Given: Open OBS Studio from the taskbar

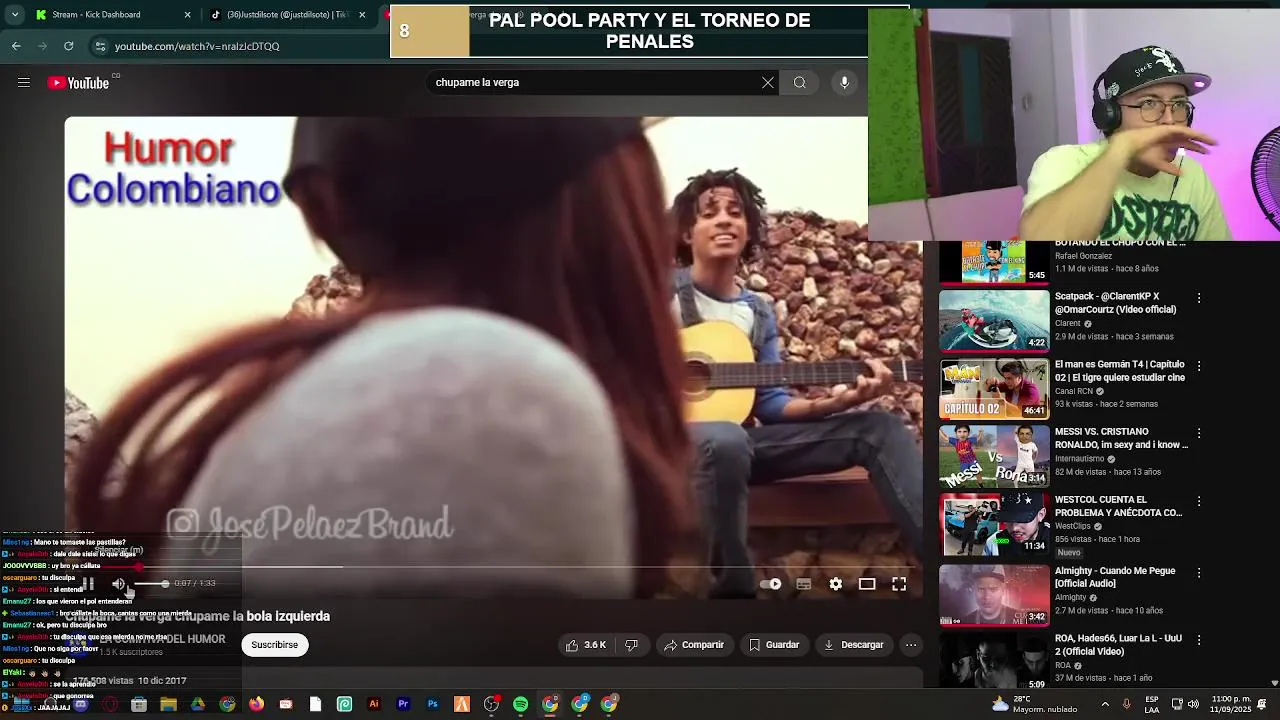Looking at the screenshot, I should click(491, 704).
